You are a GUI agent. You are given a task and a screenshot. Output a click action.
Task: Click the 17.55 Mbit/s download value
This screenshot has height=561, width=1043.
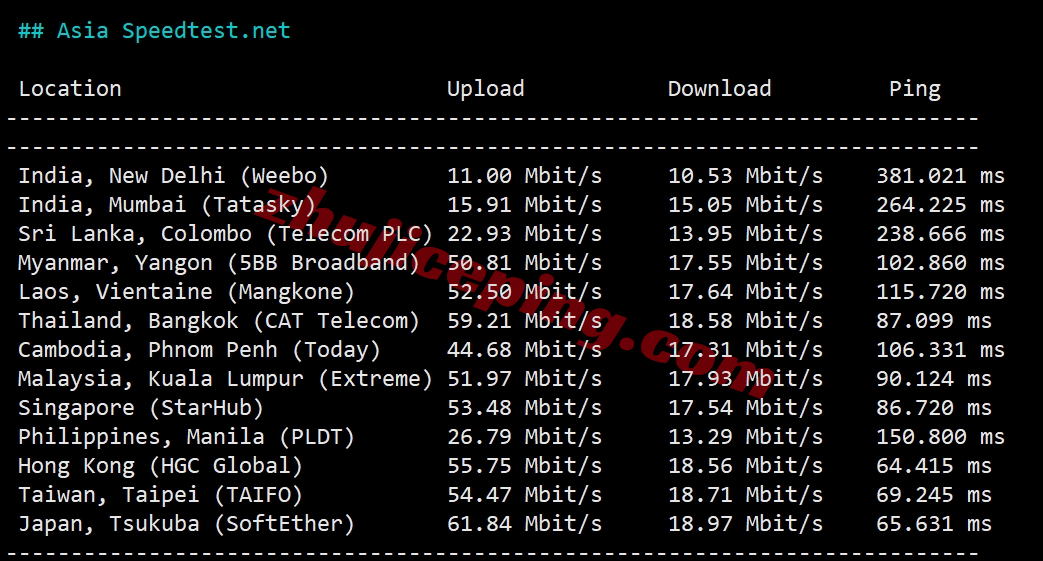[745, 263]
